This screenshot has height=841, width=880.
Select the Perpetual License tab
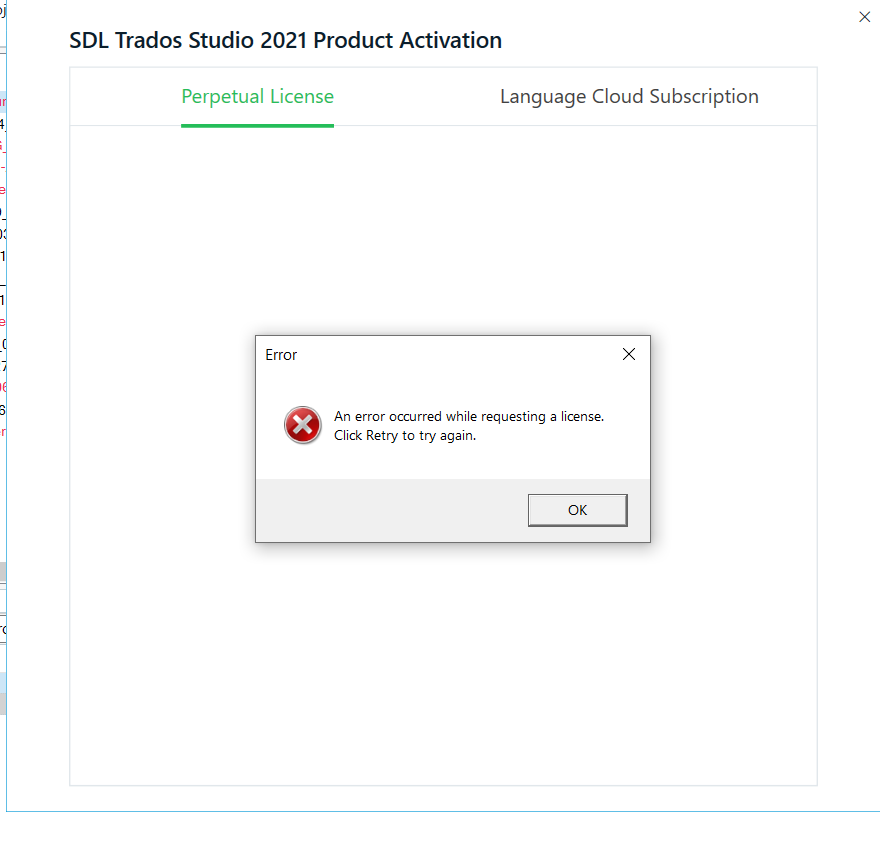[257, 96]
